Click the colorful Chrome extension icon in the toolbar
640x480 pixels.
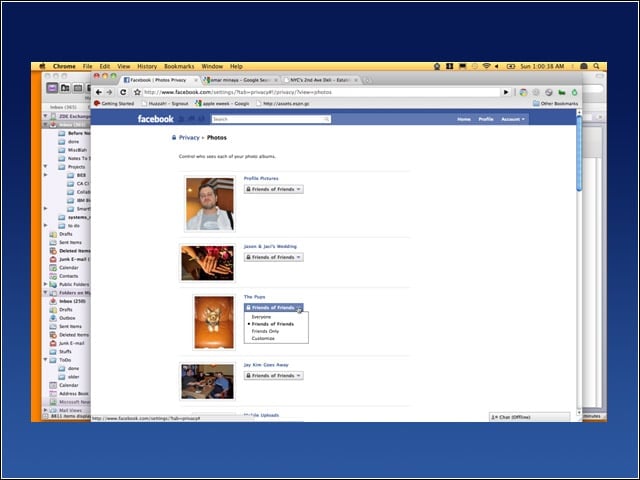point(523,93)
